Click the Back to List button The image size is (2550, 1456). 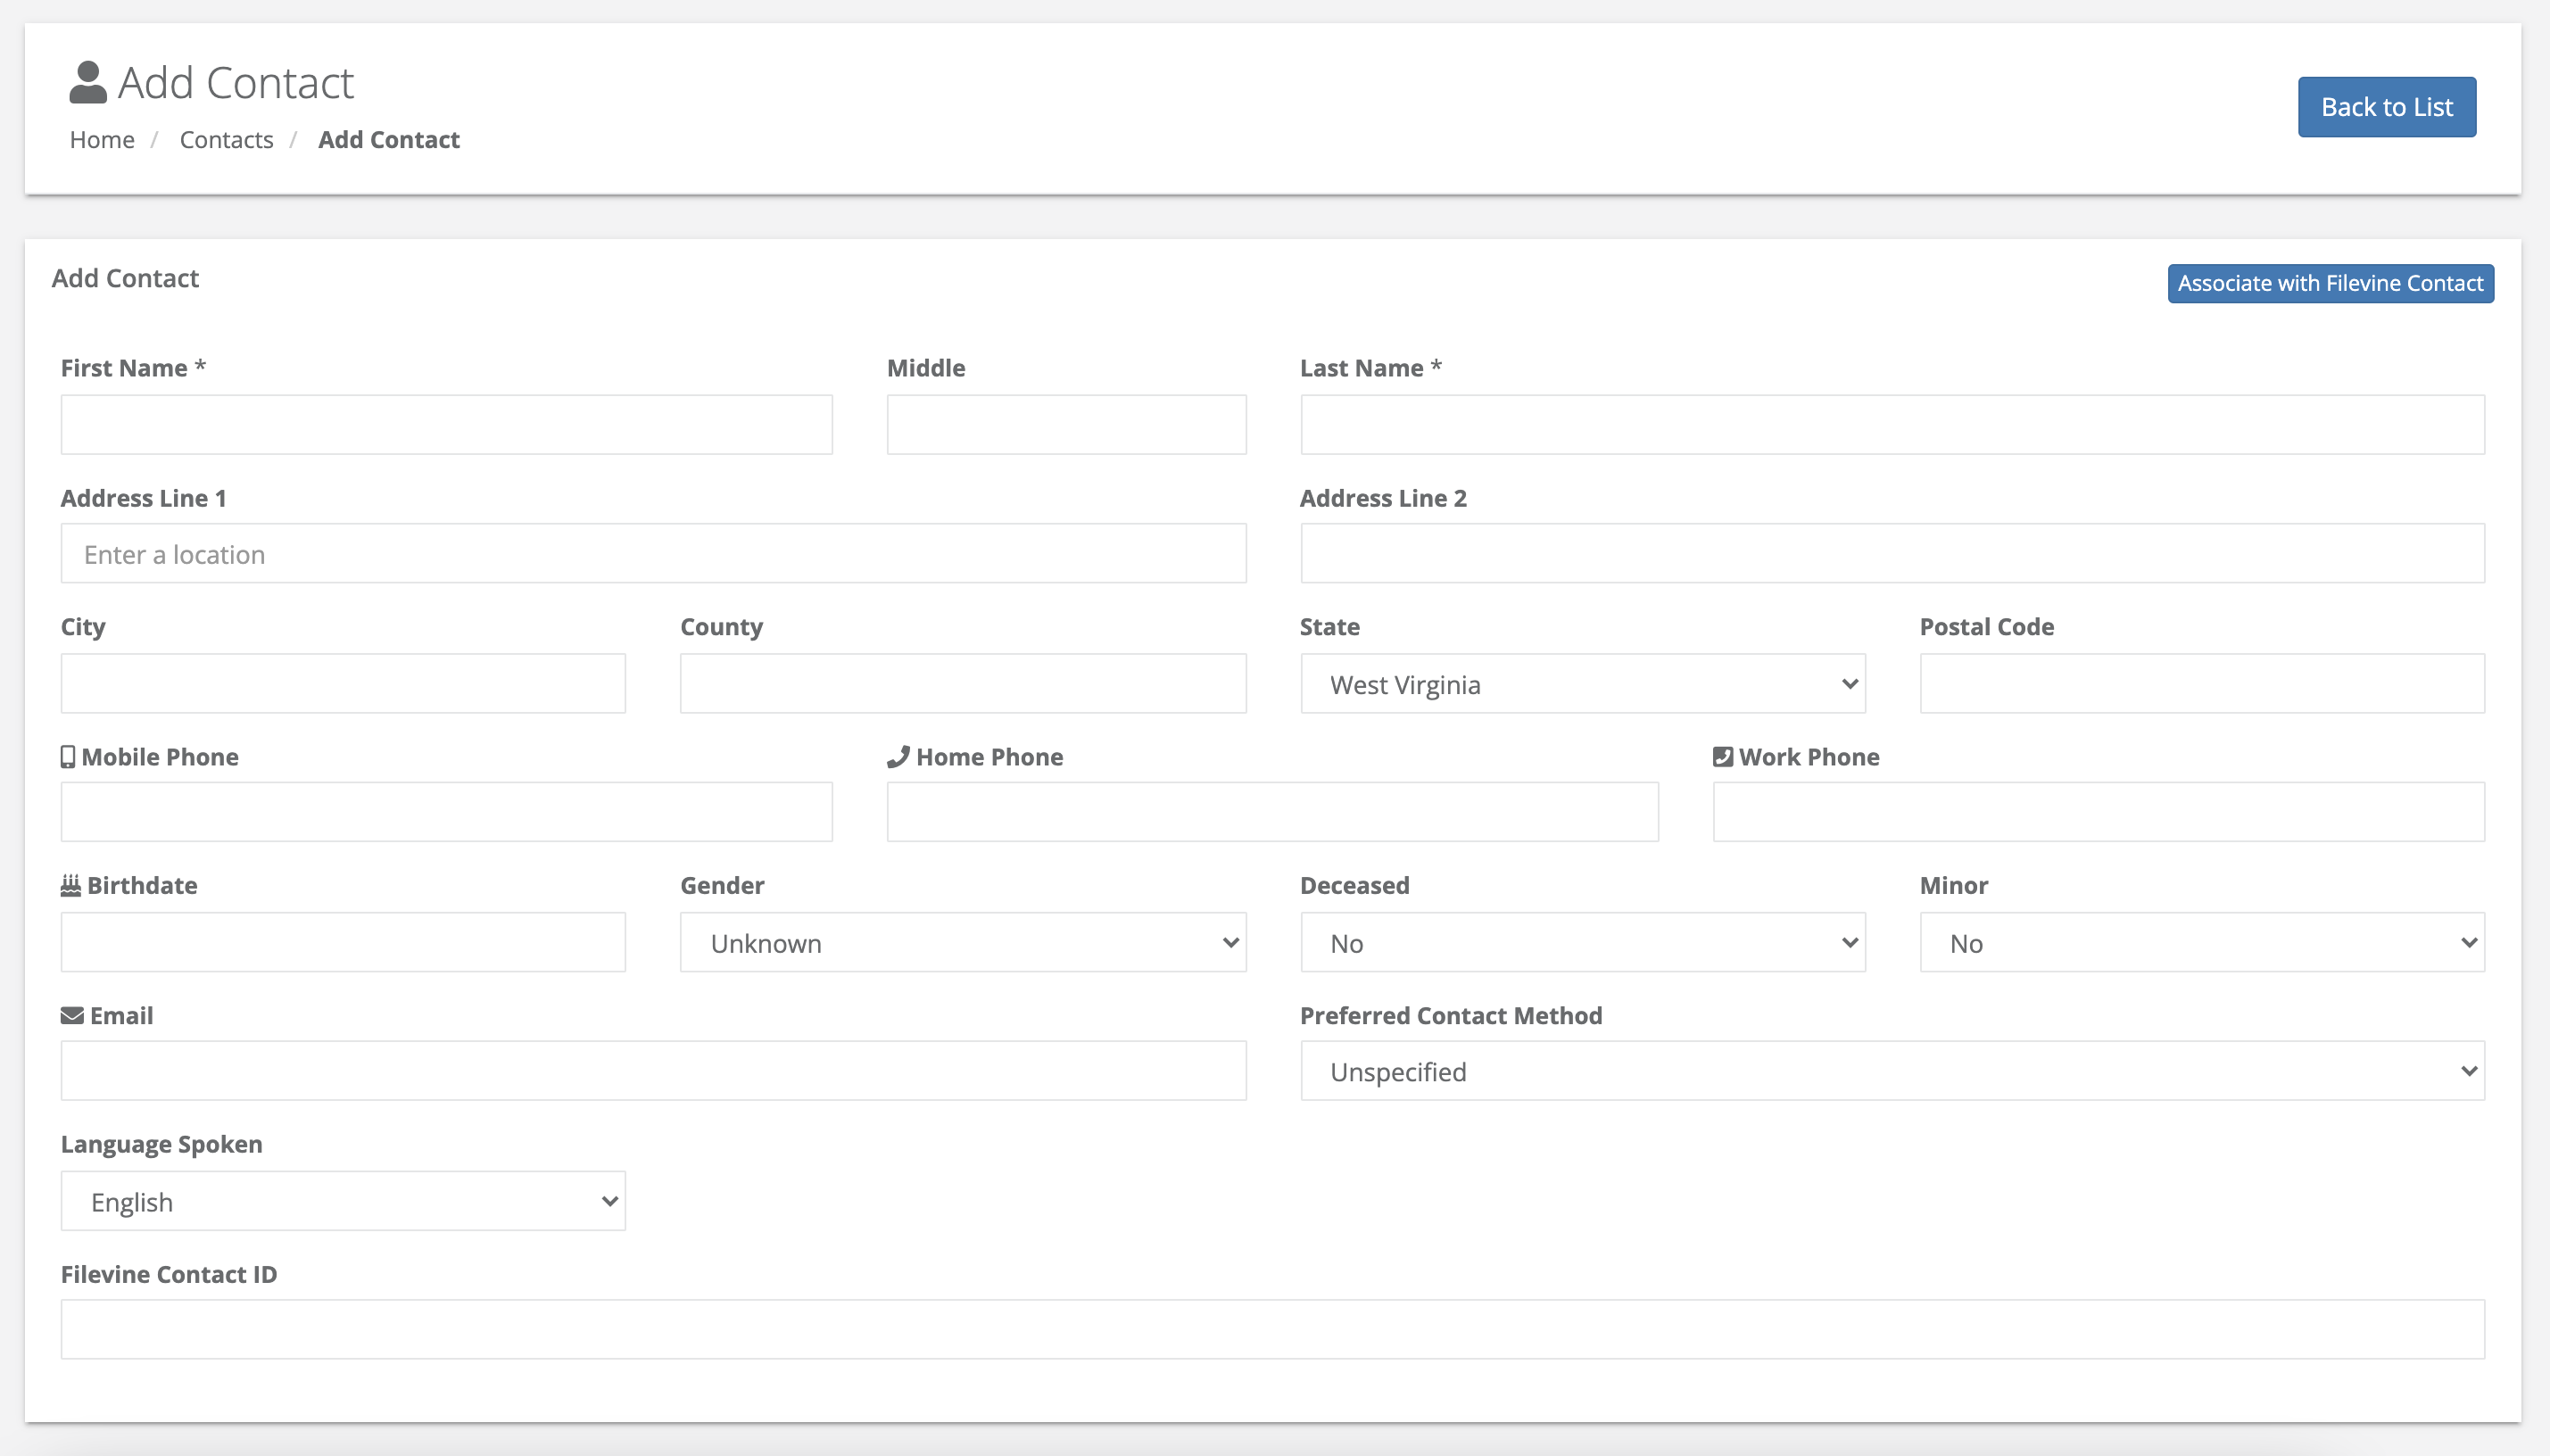pos(2386,107)
